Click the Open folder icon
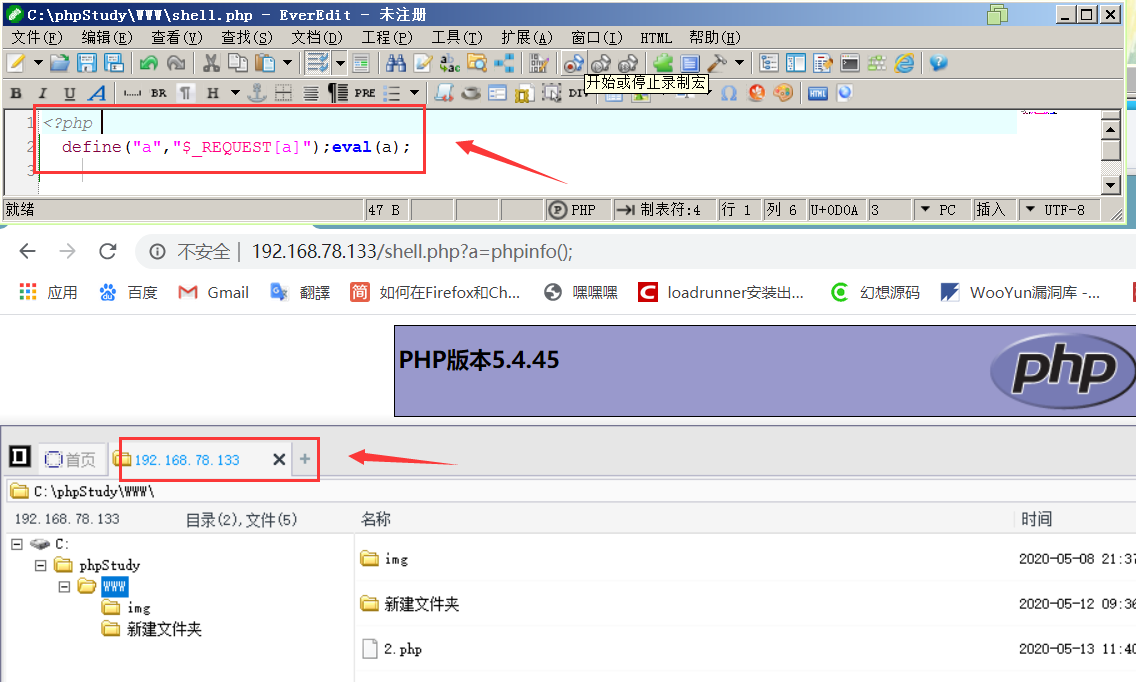The width and height of the screenshot is (1136, 682). click(59, 64)
